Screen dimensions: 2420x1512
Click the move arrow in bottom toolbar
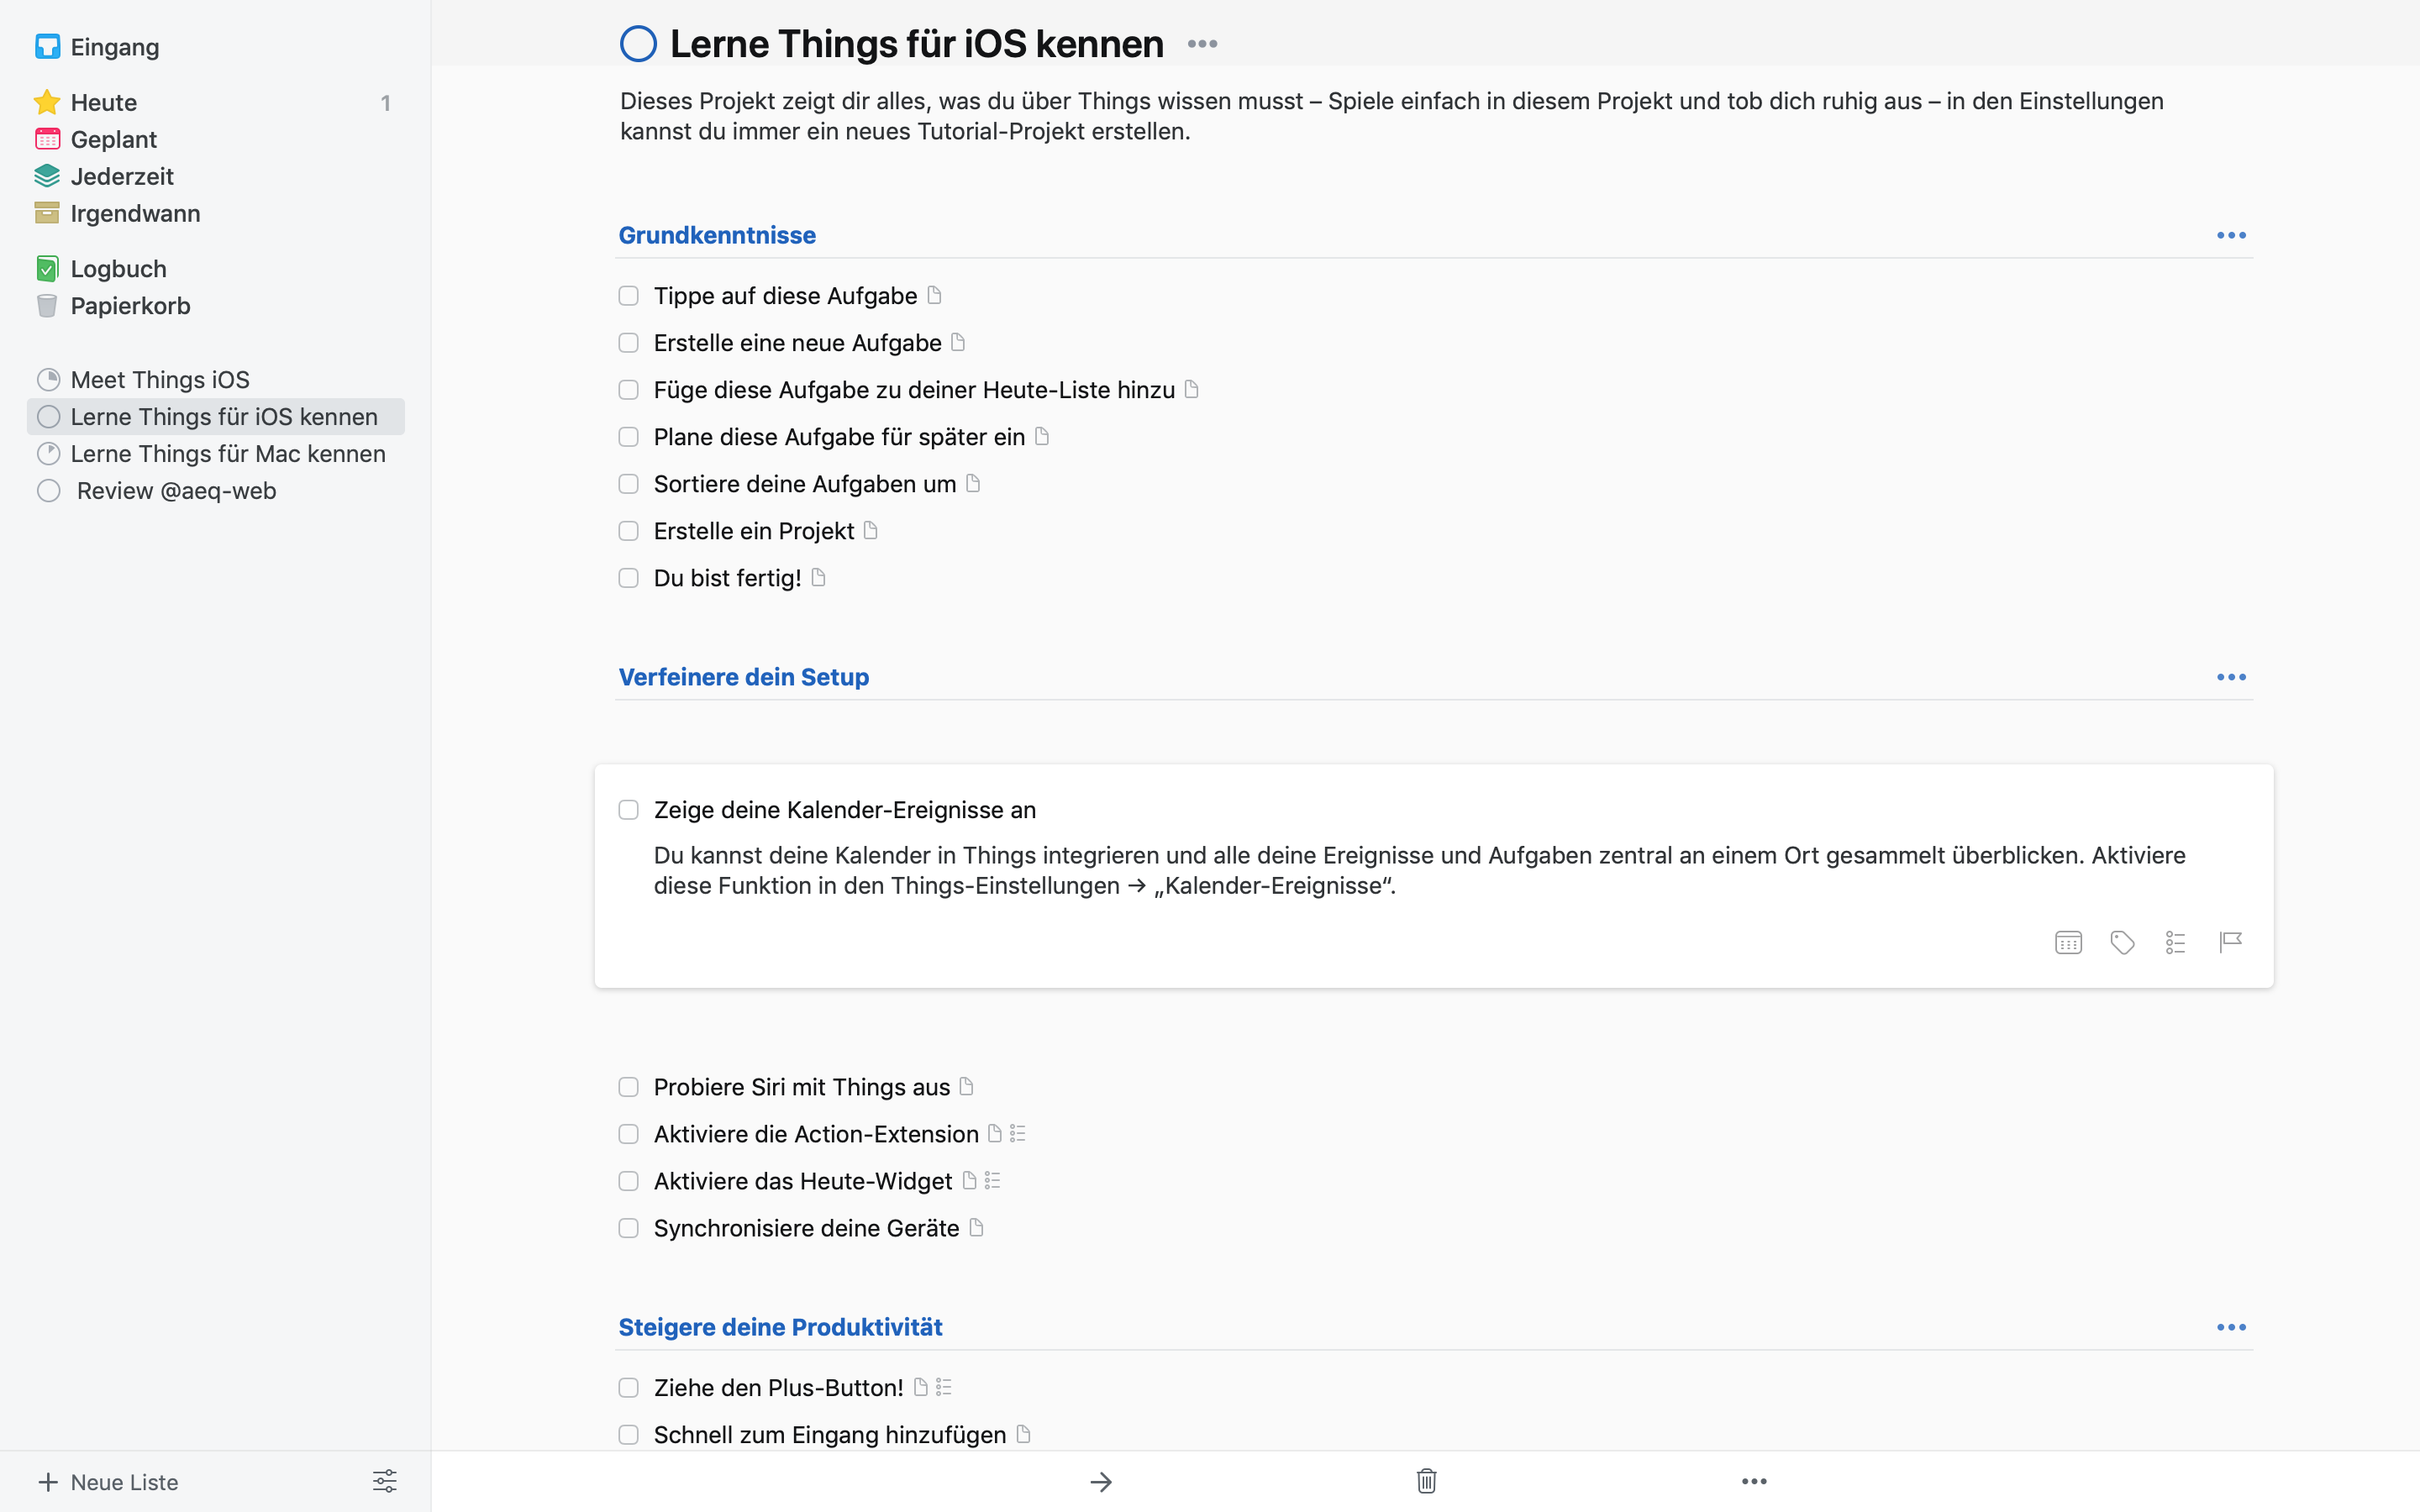click(1101, 1481)
